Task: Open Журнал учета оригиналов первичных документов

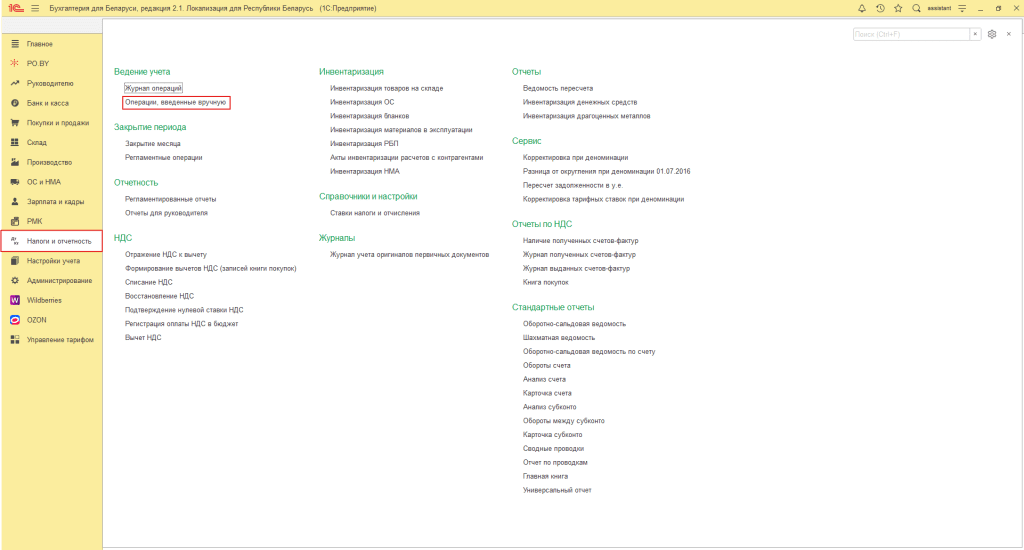Action: tap(409, 255)
